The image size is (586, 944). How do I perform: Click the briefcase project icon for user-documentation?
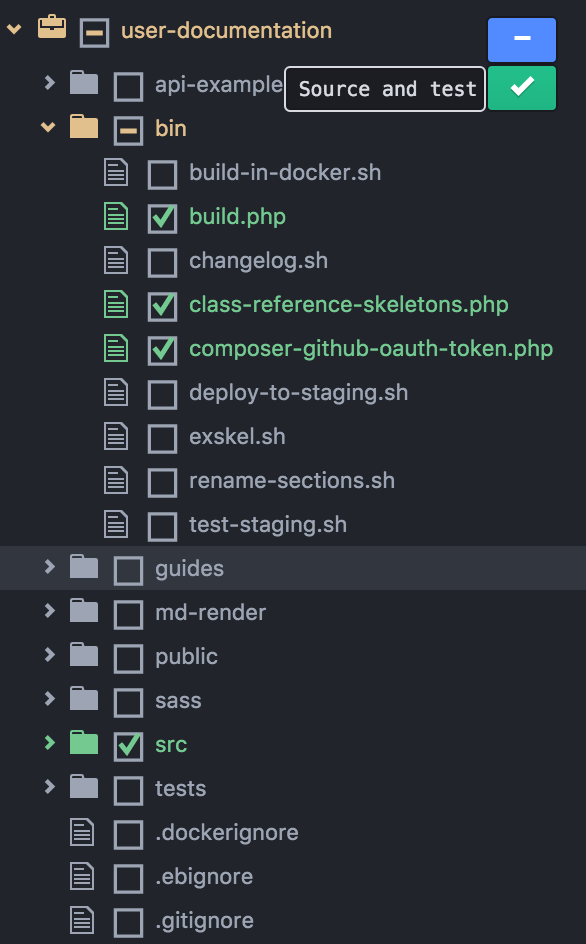pos(52,28)
